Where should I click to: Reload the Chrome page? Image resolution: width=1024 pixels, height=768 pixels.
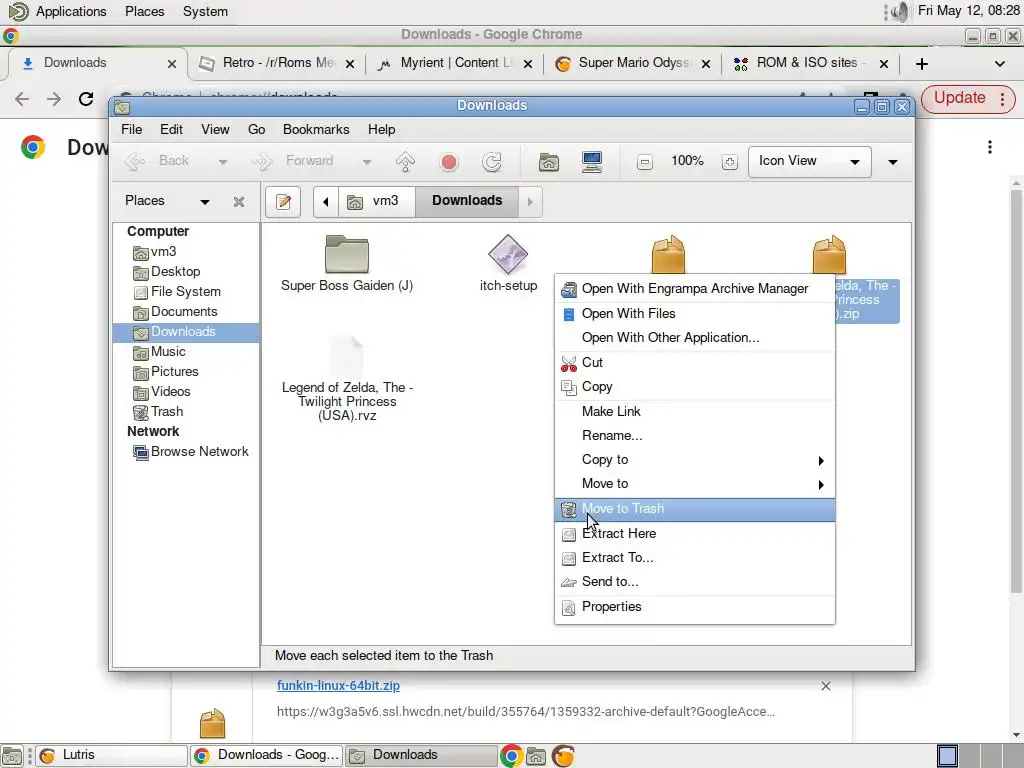[86, 99]
